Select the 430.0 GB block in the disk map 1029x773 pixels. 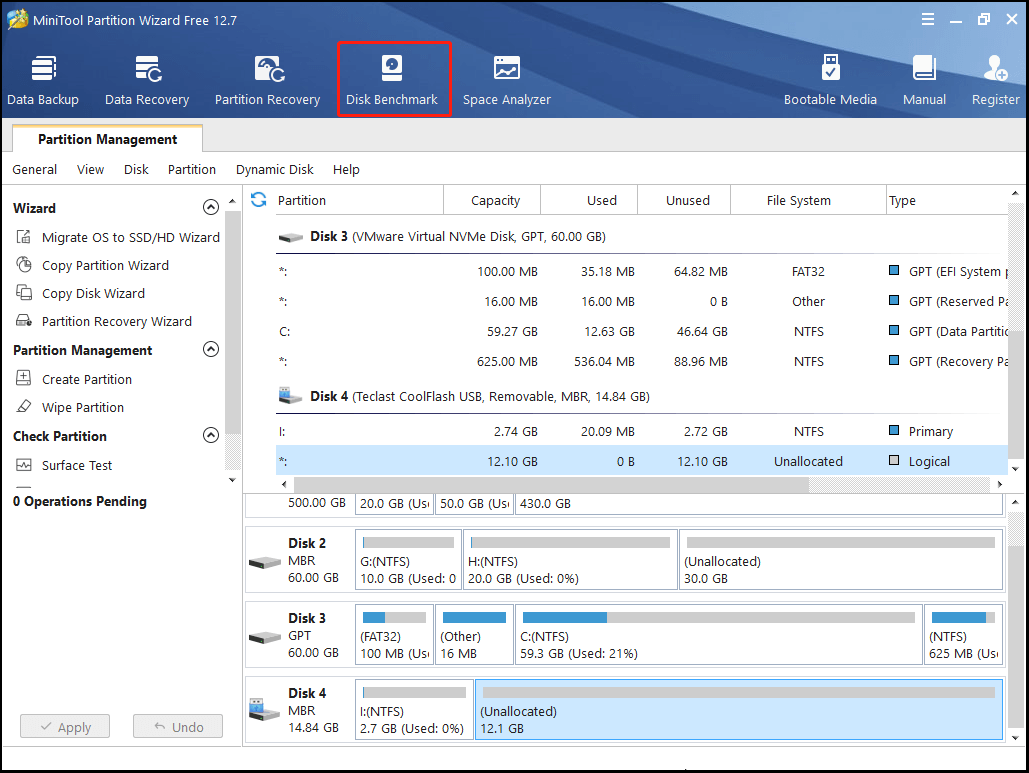point(759,504)
